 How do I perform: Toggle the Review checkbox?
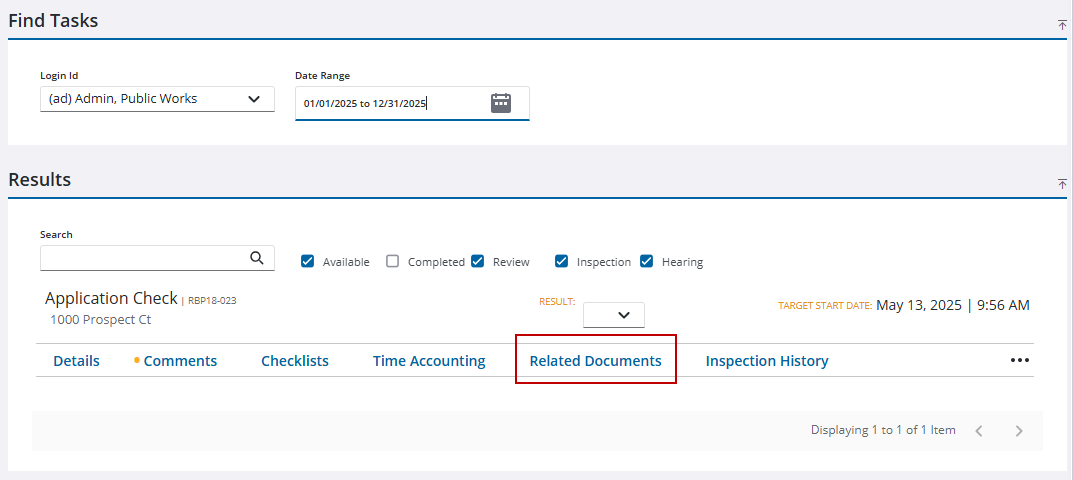478,262
